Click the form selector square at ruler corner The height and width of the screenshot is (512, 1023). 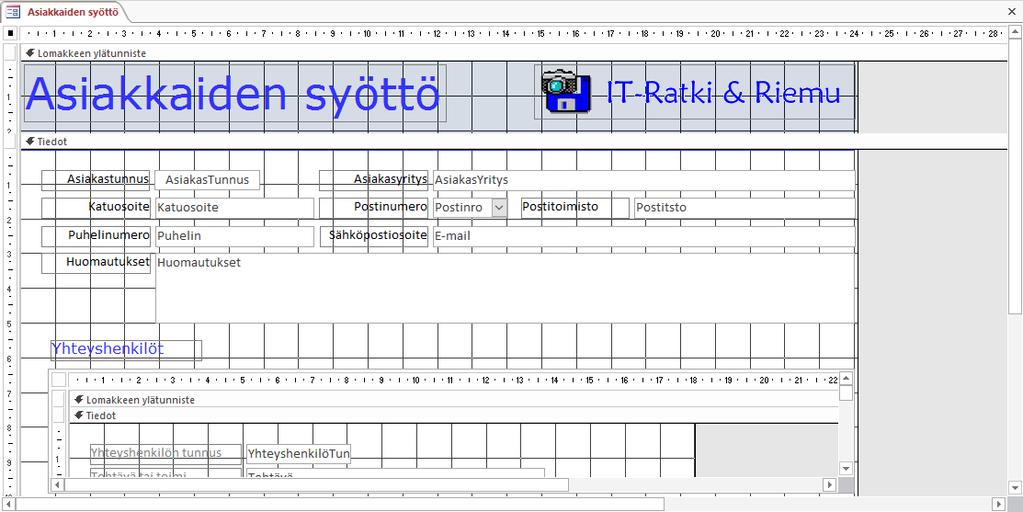tap(10, 33)
